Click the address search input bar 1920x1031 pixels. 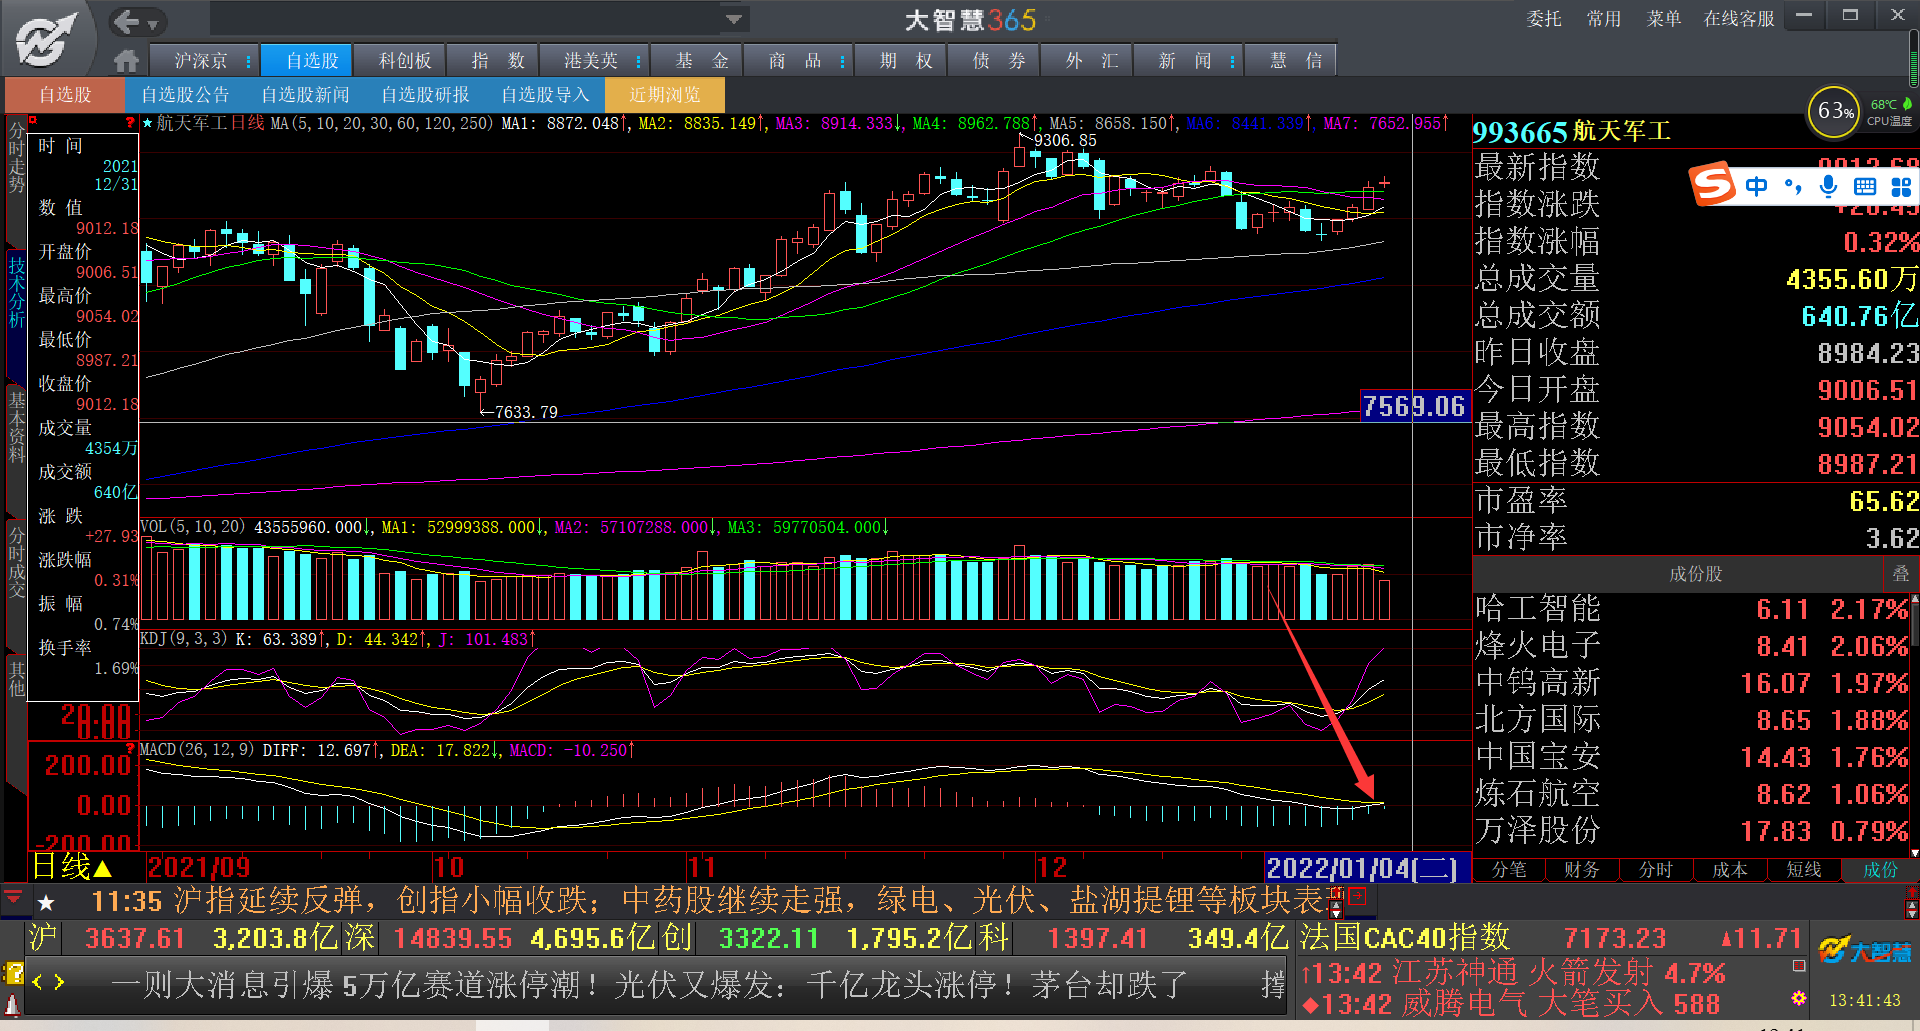coord(466,19)
